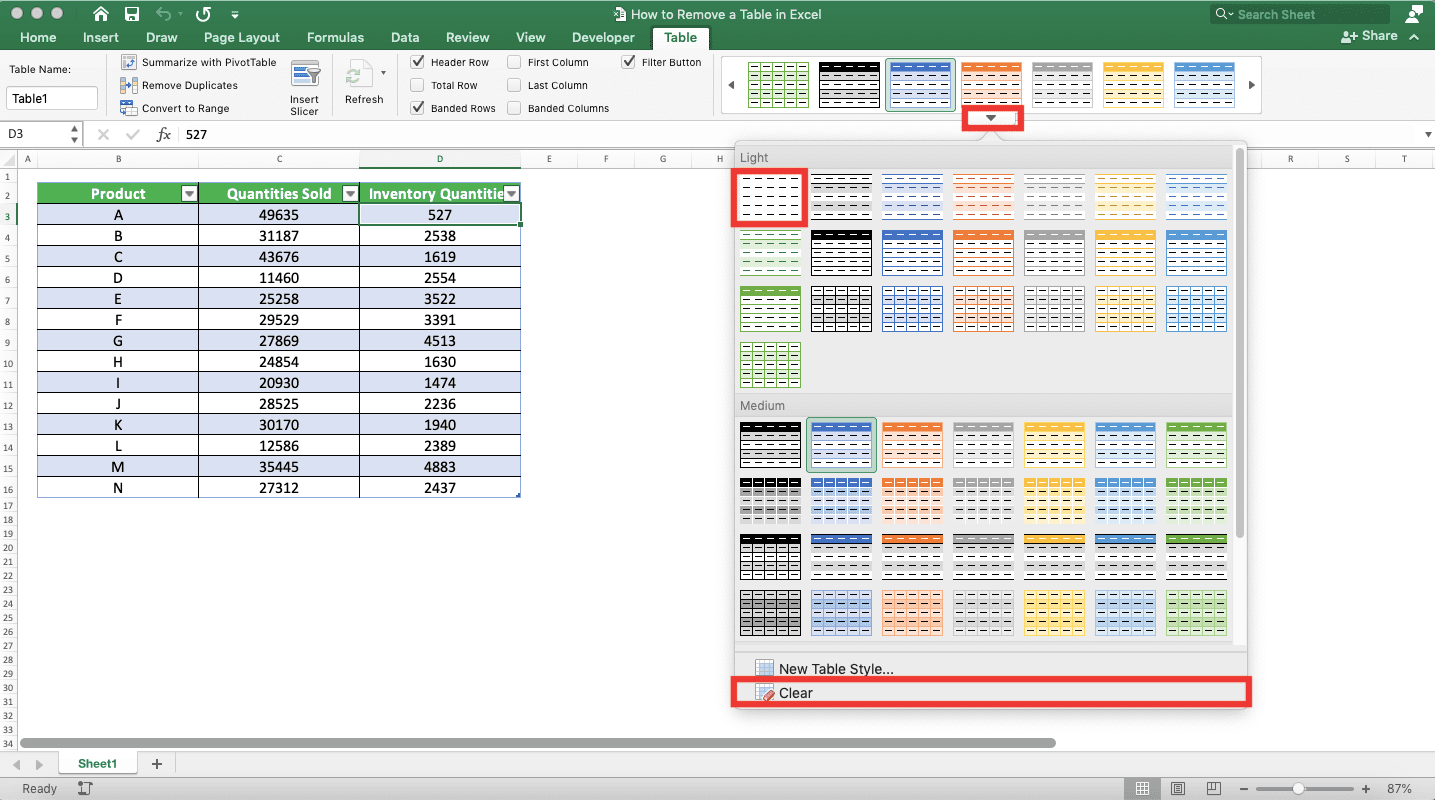Viewport: 1435px width, 800px height.
Task: Click the Home icon in the title bar
Action: coord(100,14)
